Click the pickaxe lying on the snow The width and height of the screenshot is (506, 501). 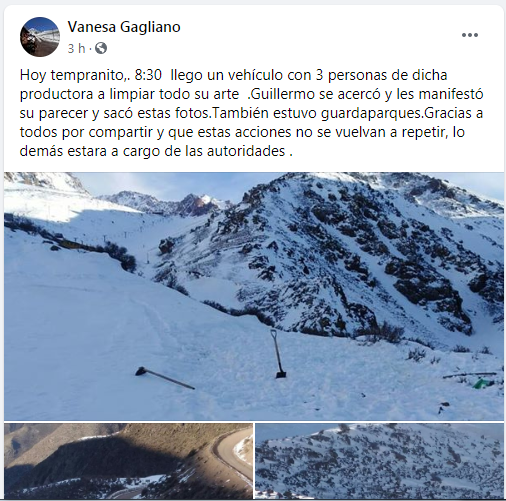click(165, 378)
